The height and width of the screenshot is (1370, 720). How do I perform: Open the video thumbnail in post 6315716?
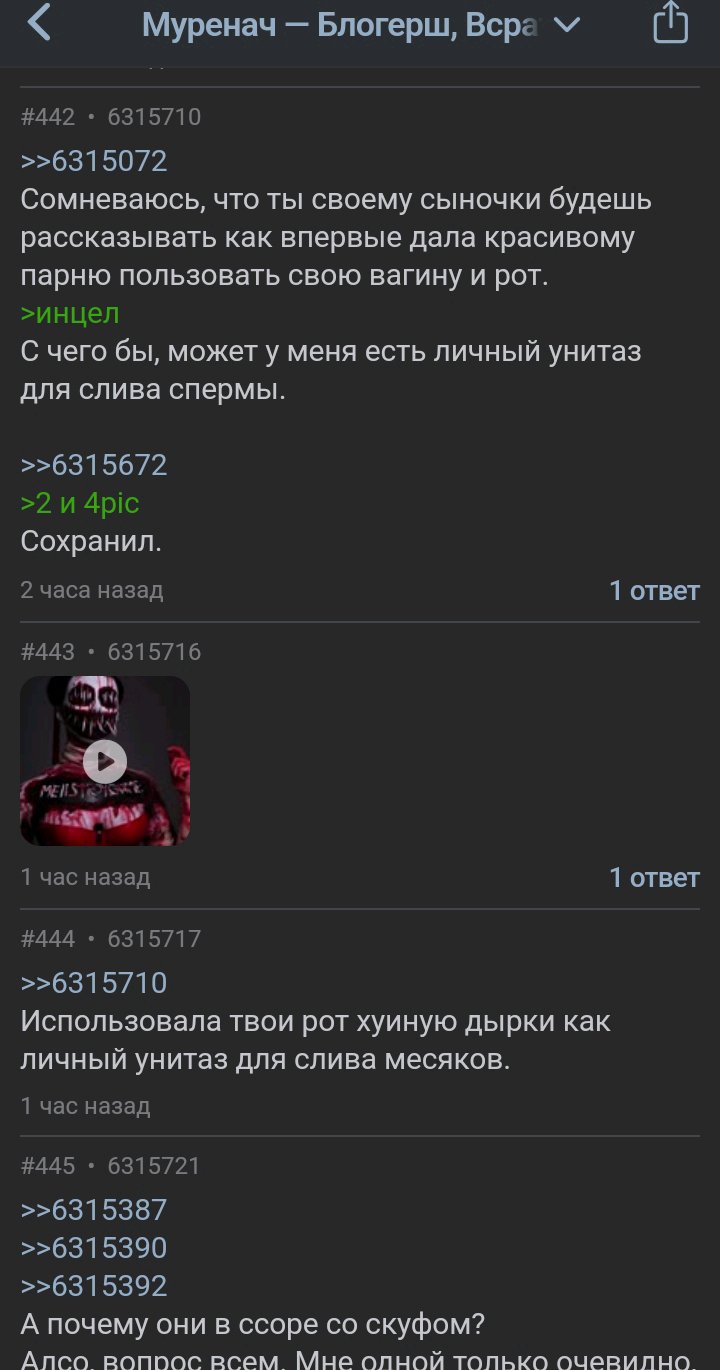pos(105,761)
